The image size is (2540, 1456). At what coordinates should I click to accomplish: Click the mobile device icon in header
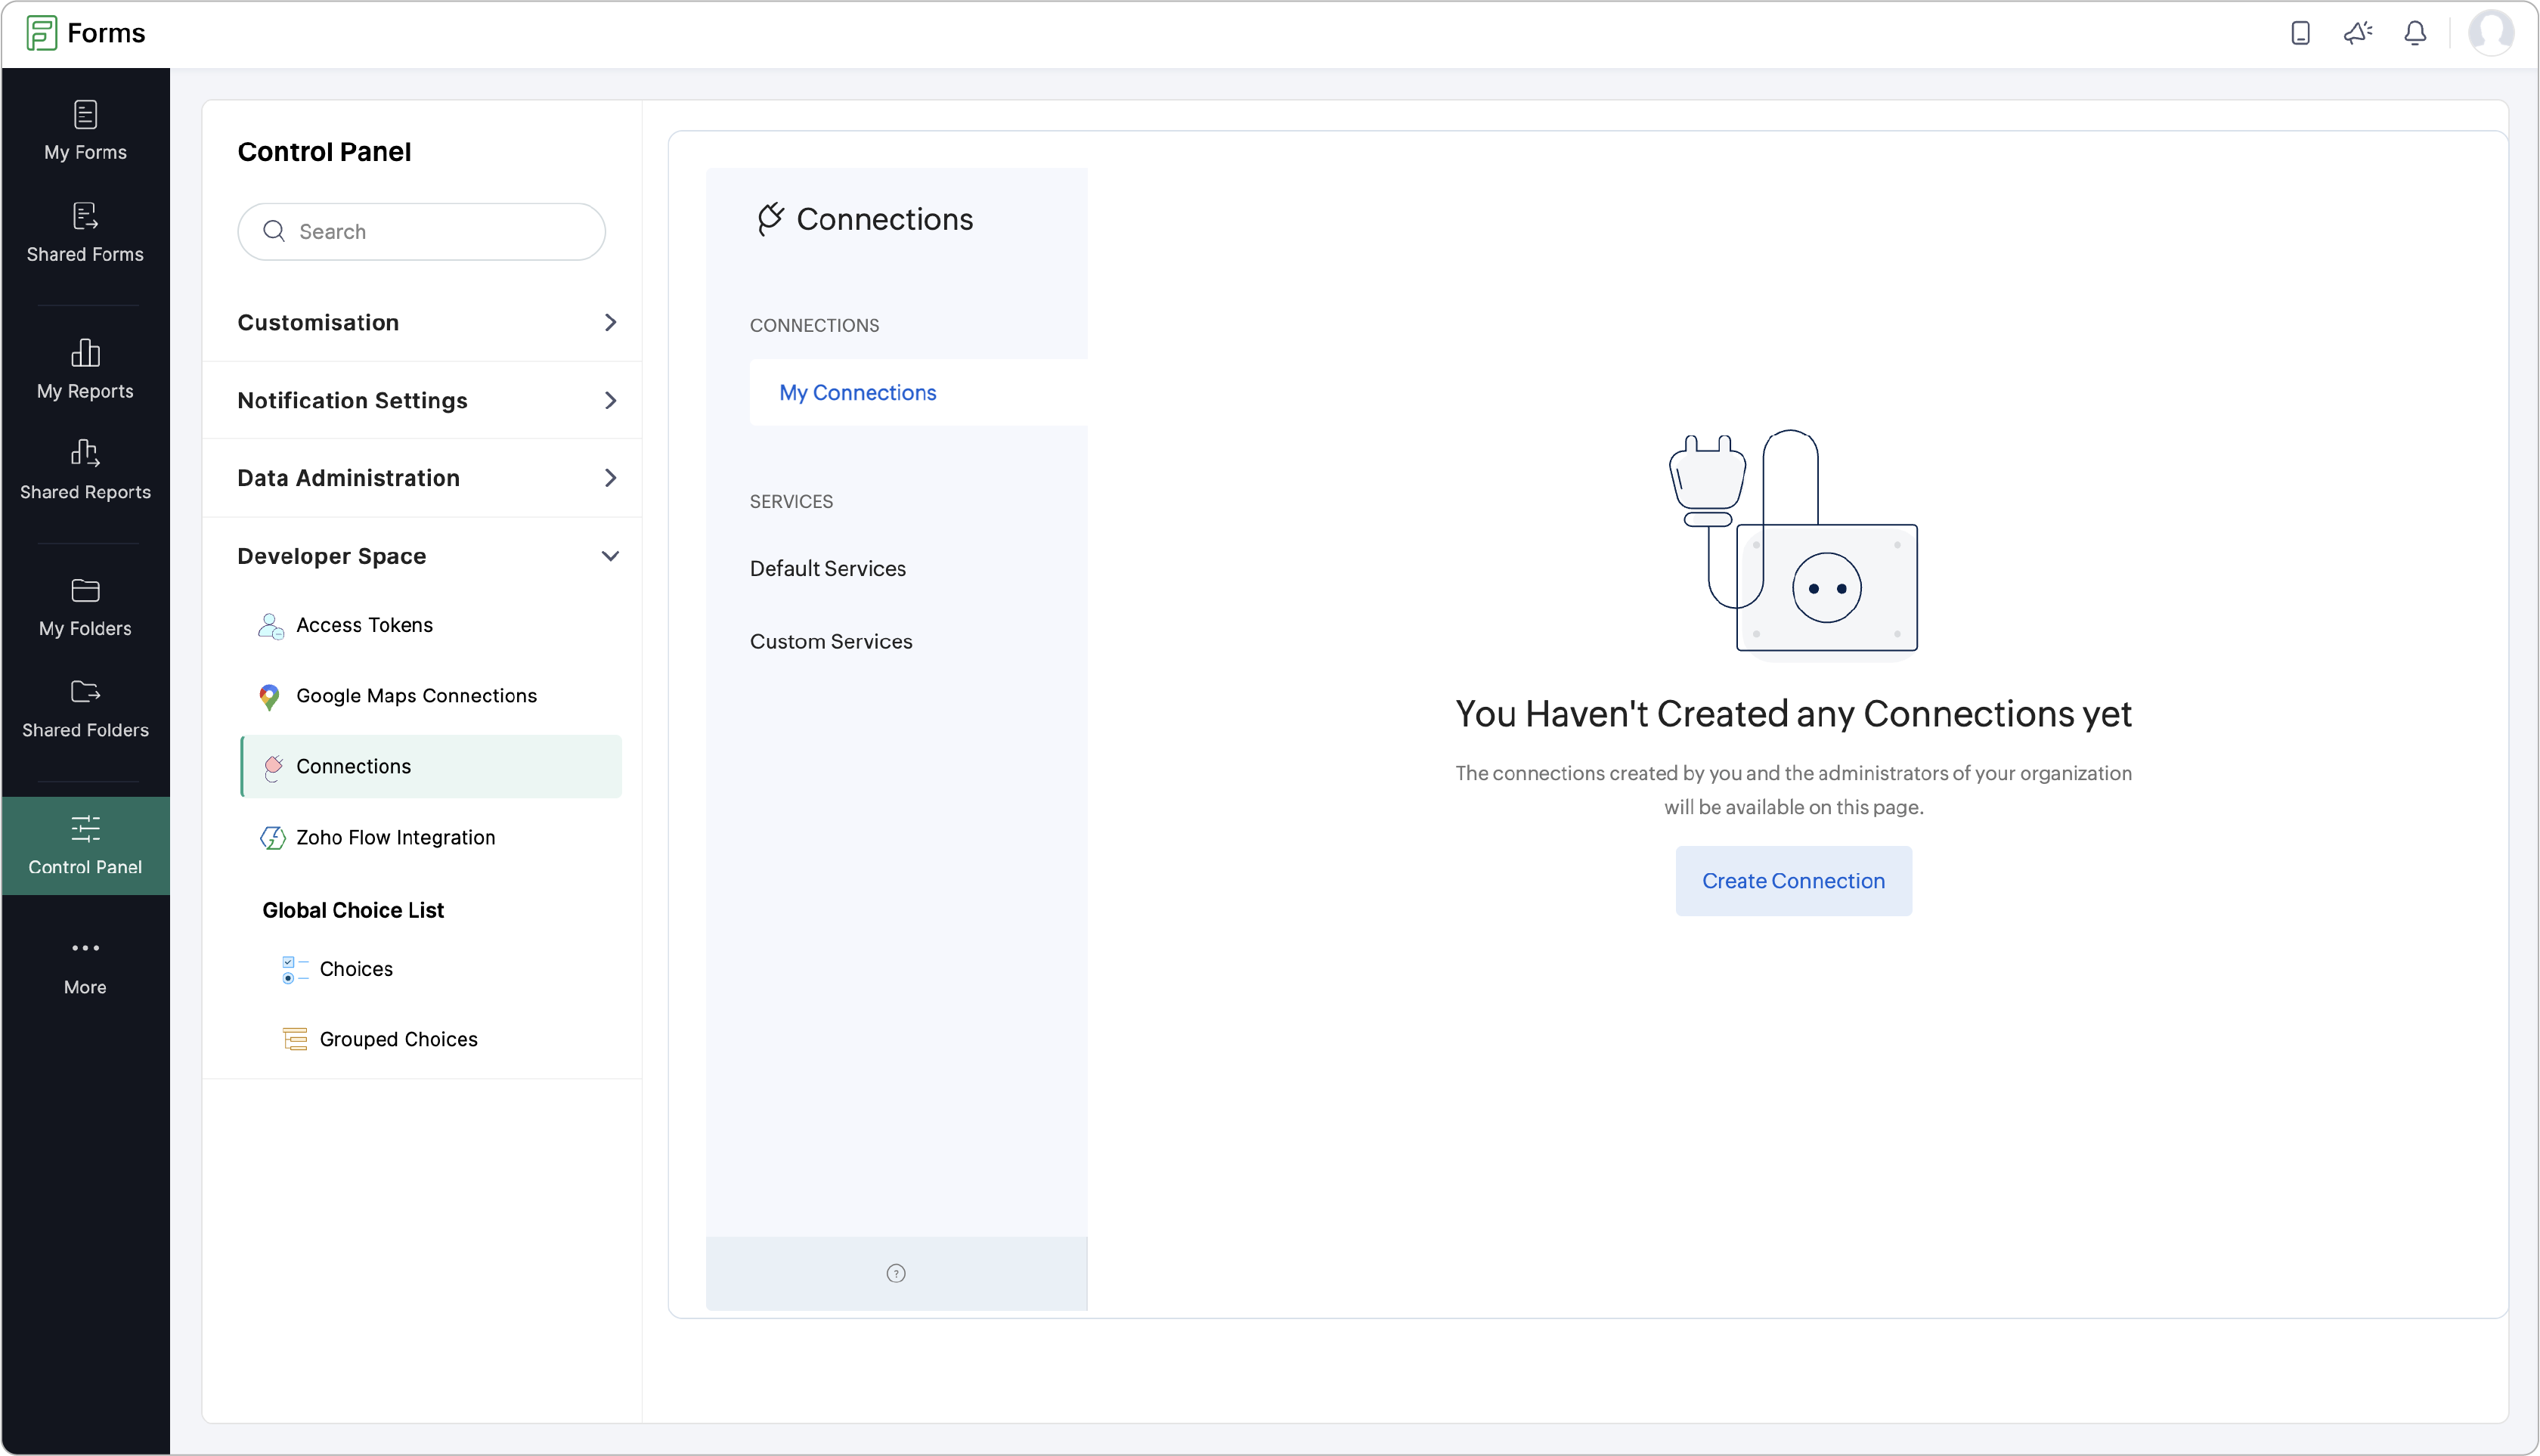[2300, 33]
